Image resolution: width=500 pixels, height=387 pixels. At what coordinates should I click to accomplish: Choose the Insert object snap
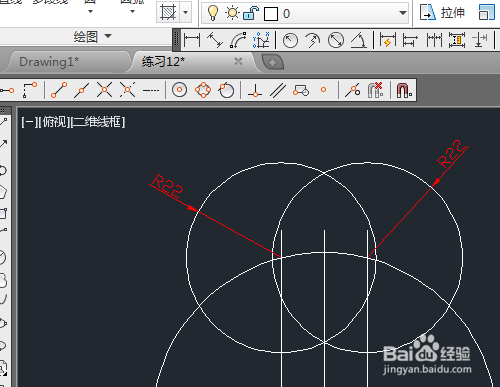pyautogui.click(x=301, y=90)
